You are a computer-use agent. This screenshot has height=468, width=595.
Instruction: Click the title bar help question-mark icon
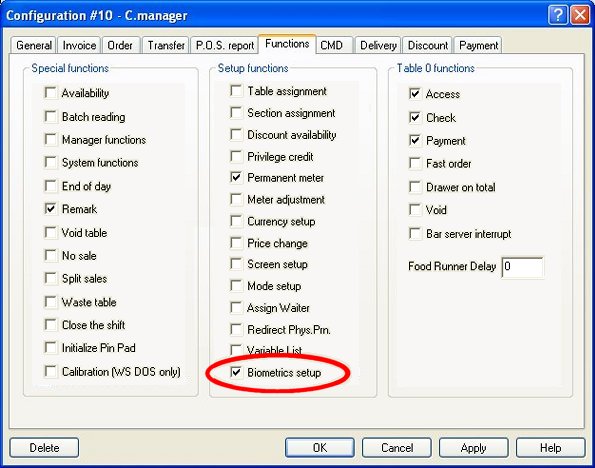coord(558,15)
